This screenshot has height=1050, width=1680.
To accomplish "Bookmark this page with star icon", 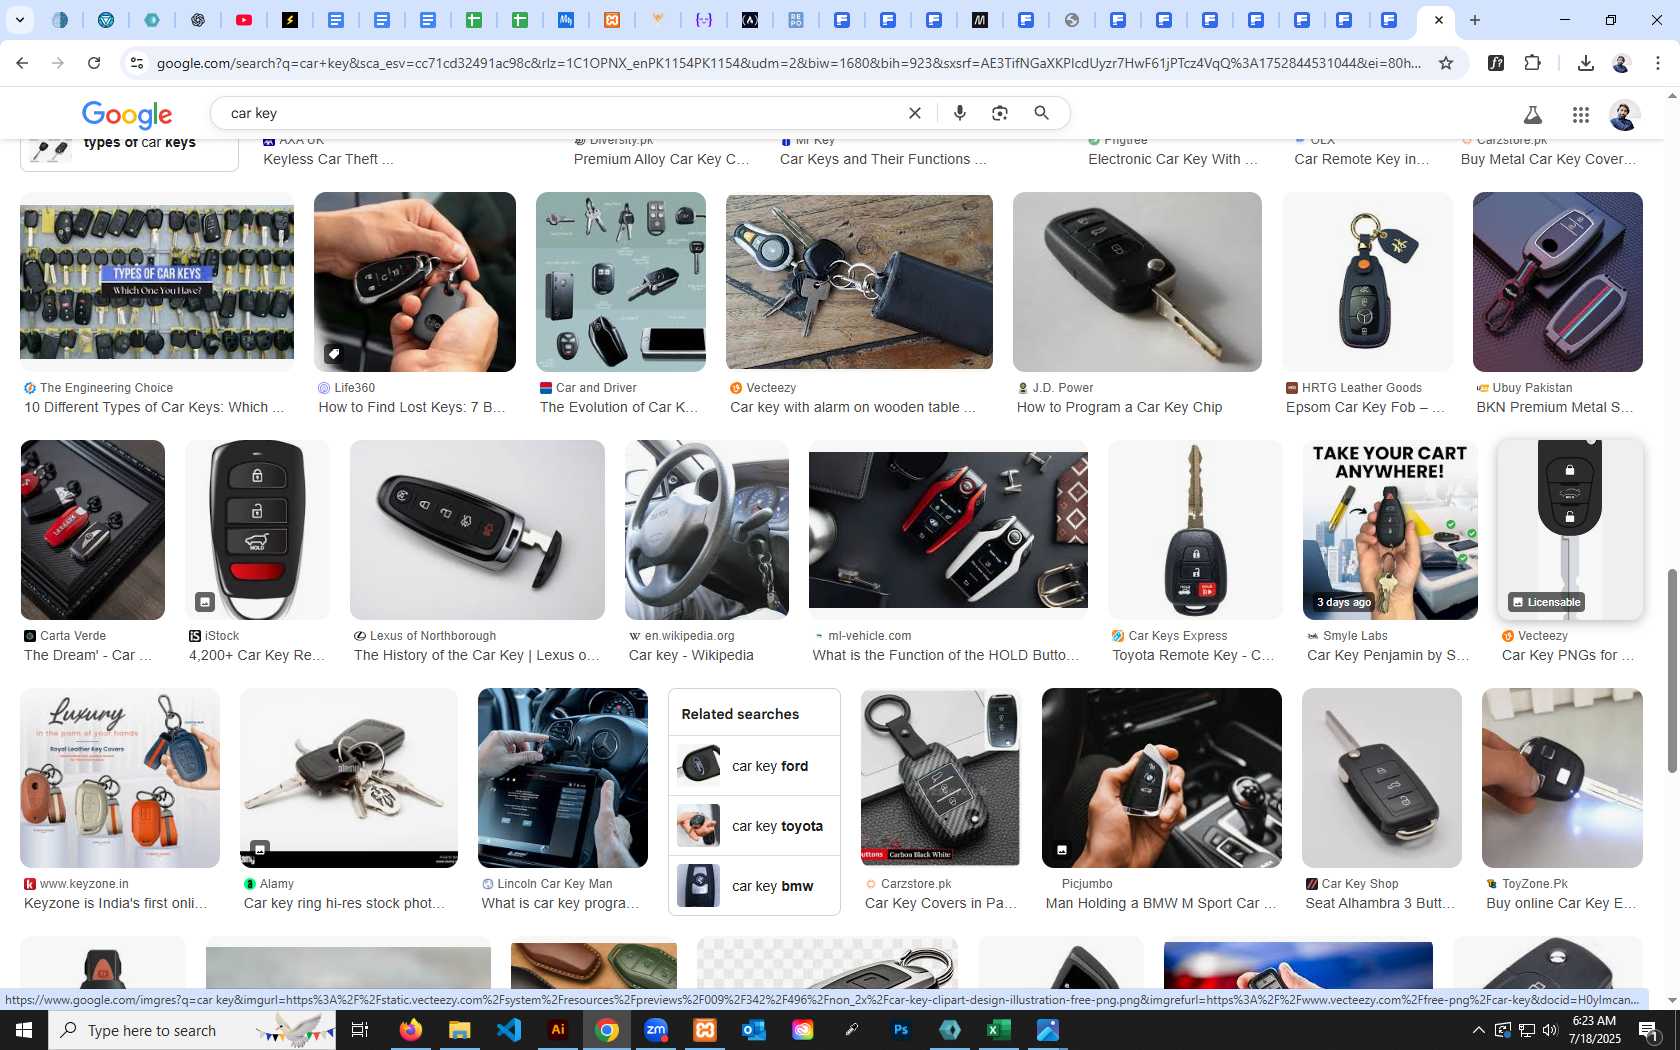I will (x=1446, y=63).
